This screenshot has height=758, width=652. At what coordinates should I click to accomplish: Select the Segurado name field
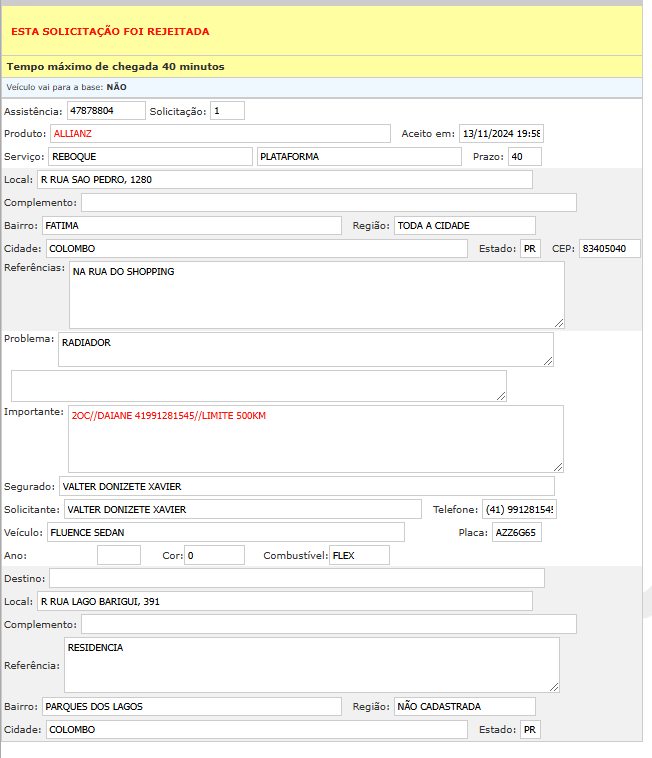point(306,486)
